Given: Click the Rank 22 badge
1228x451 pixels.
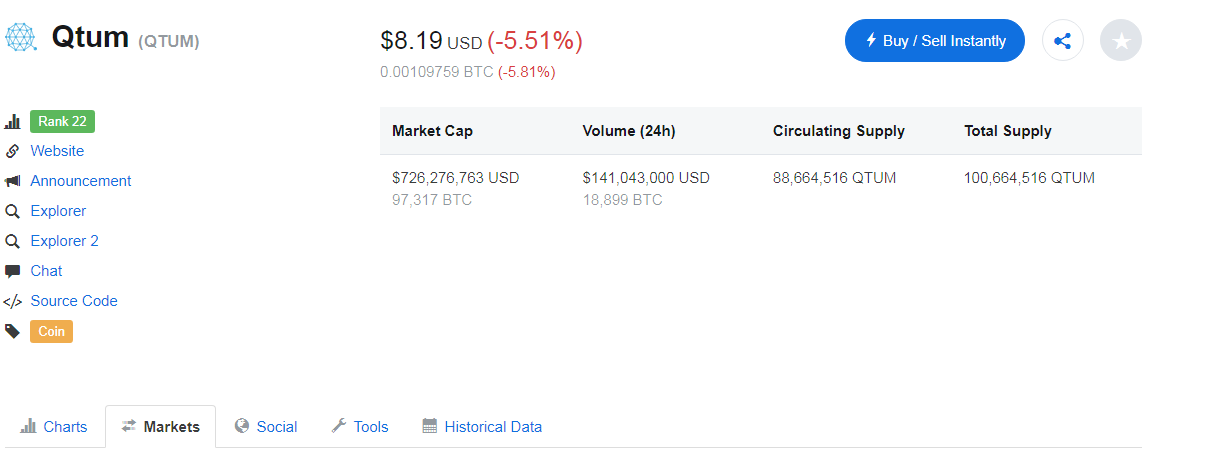Looking at the screenshot, I should pos(62,122).
